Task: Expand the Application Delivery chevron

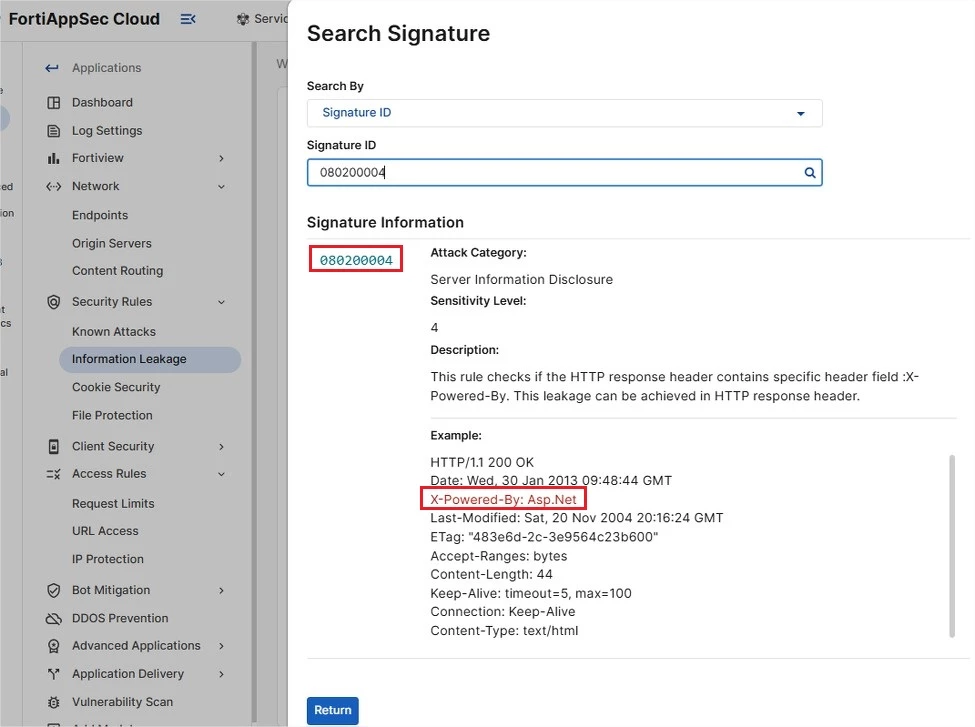Action: click(221, 674)
